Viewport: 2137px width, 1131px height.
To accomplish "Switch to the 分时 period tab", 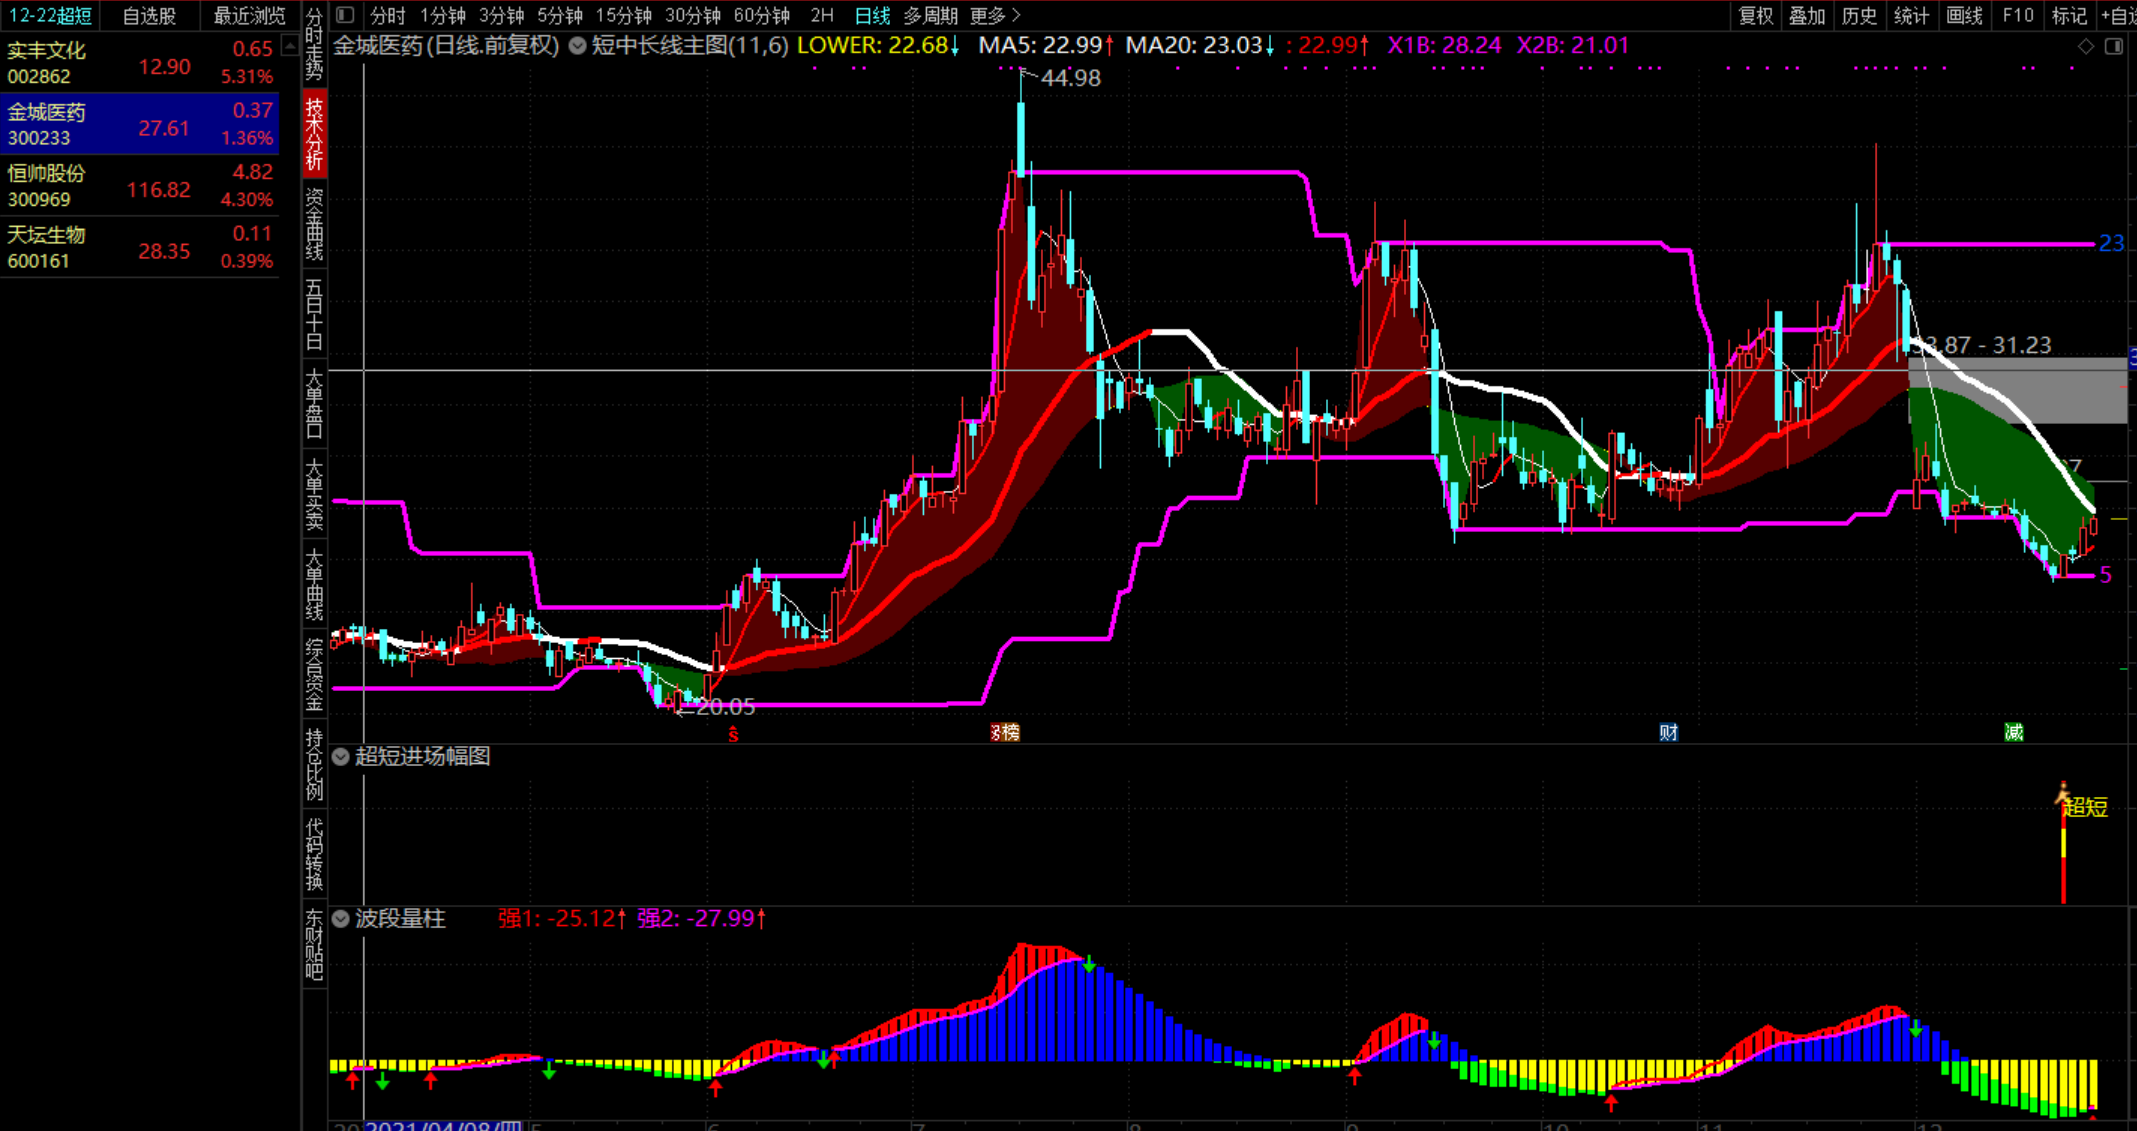I will [387, 15].
